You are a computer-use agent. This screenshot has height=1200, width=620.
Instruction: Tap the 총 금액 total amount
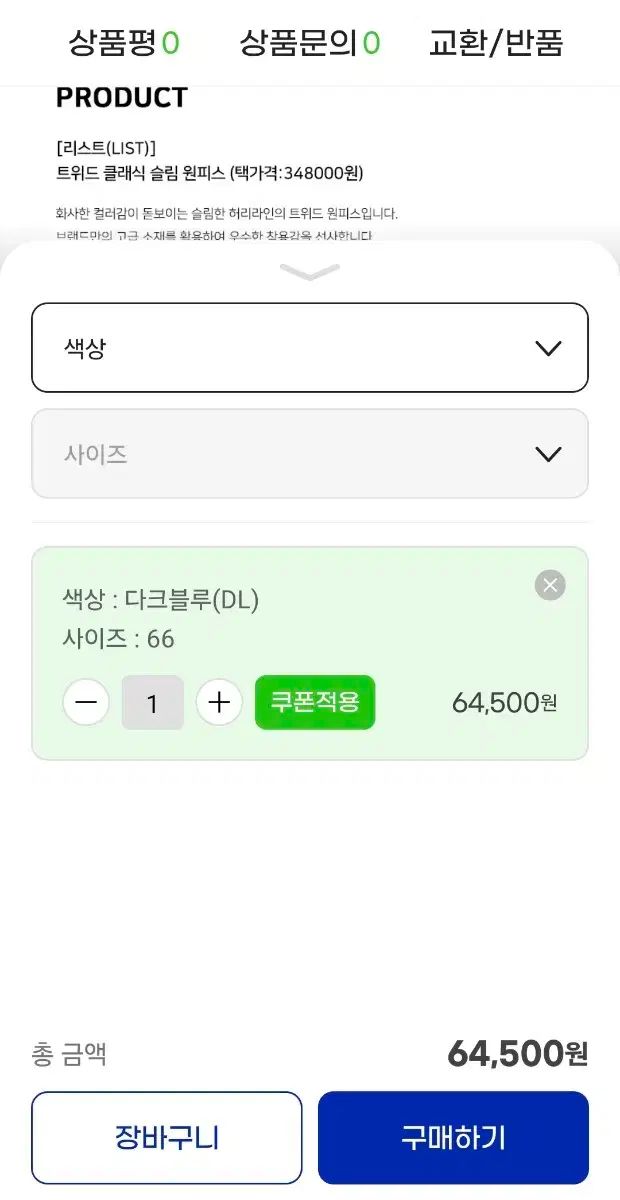[517, 1054]
